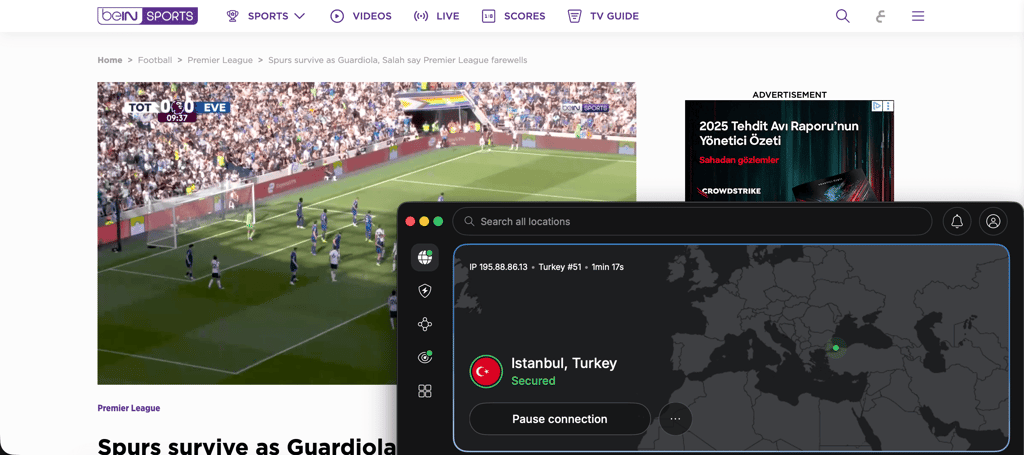Open Meshnet sidebar icon in VPN
This screenshot has width=1024, height=455.
point(424,324)
